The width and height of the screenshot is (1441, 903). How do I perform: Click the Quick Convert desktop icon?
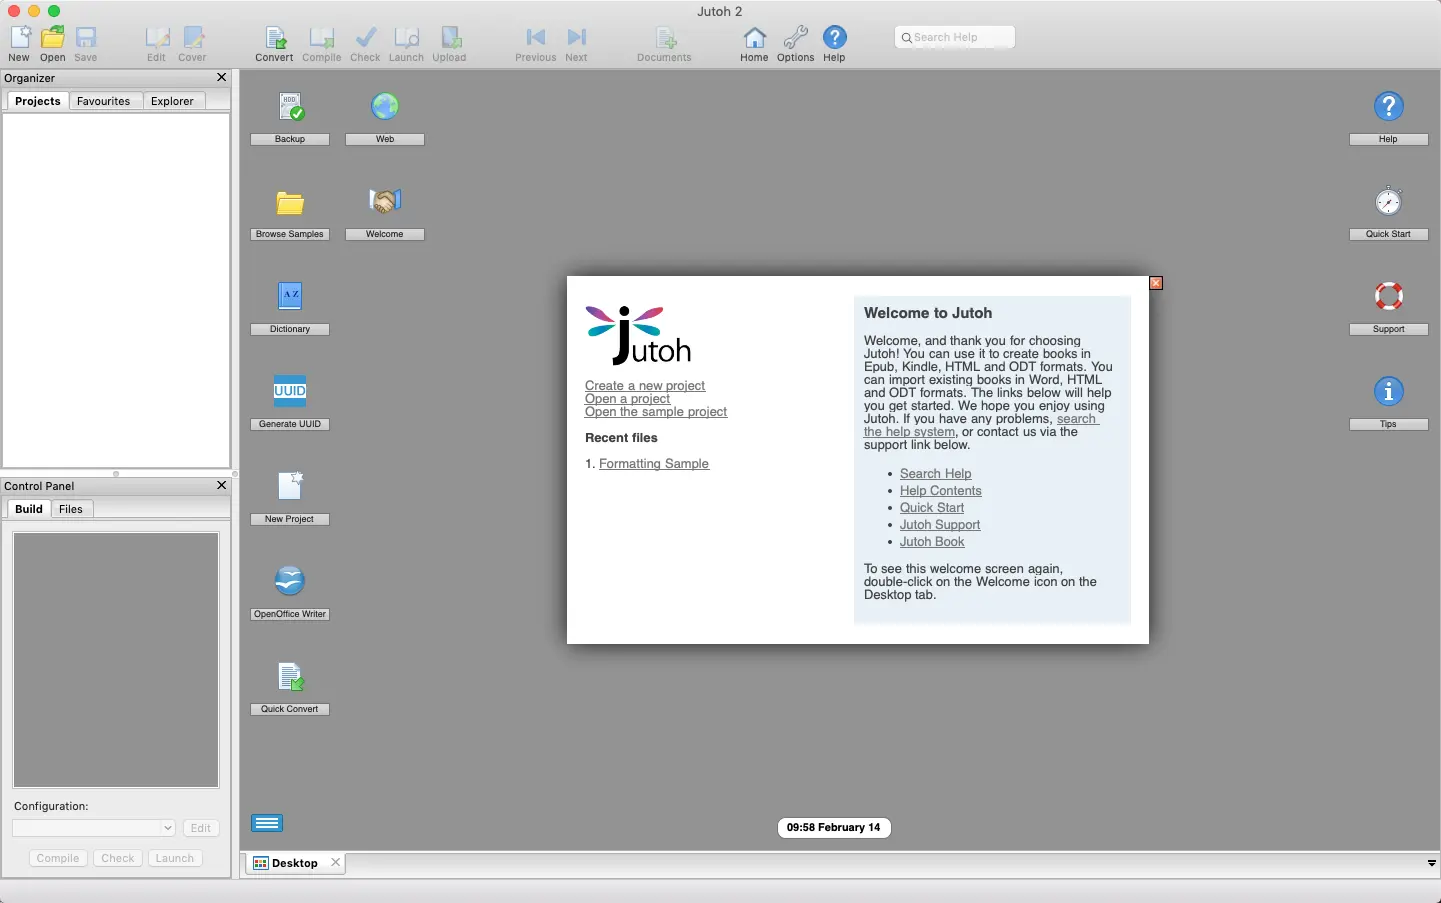(x=290, y=677)
